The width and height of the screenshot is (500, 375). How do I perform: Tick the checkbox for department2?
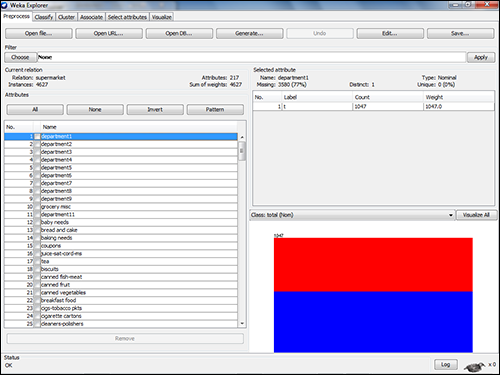coord(37,144)
